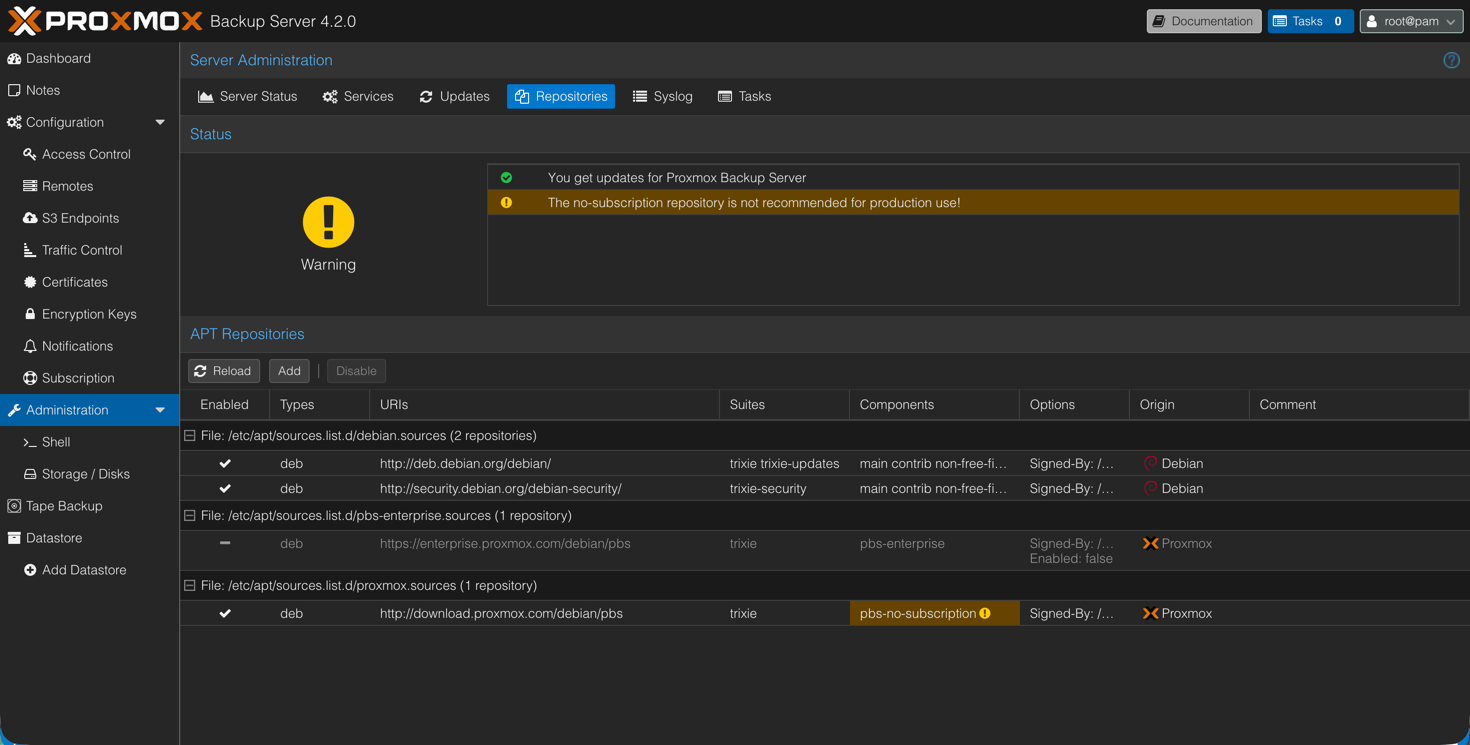Click the help question mark icon
Viewport: 1470px width, 745px height.
click(x=1451, y=60)
